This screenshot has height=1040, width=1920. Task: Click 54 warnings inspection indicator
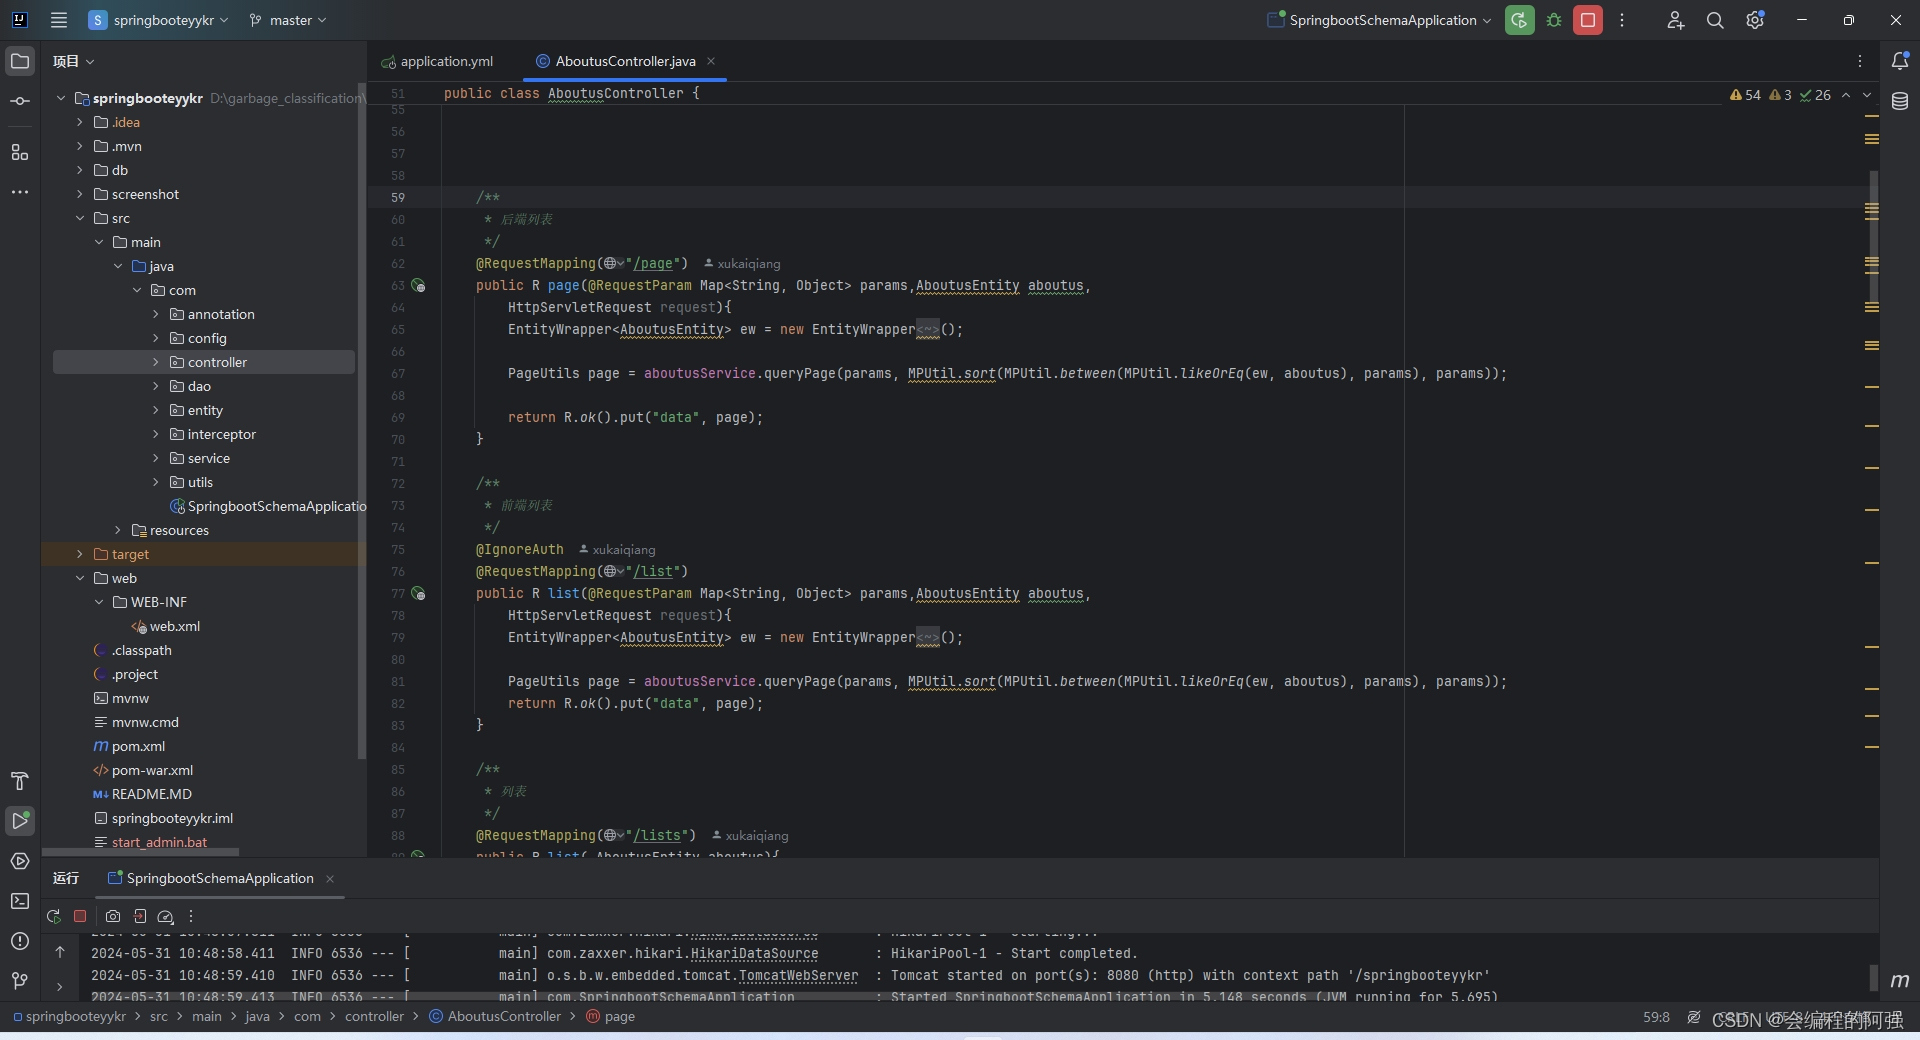point(1745,95)
